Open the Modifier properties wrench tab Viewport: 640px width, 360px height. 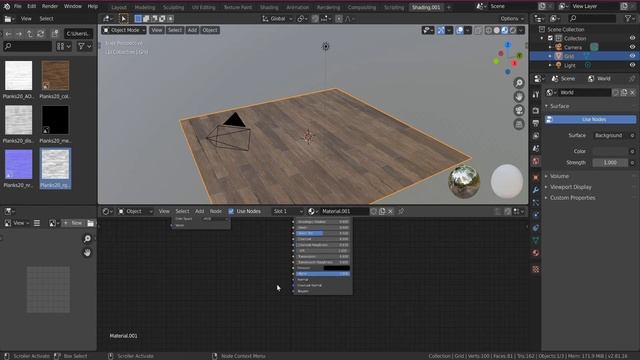pos(536,190)
